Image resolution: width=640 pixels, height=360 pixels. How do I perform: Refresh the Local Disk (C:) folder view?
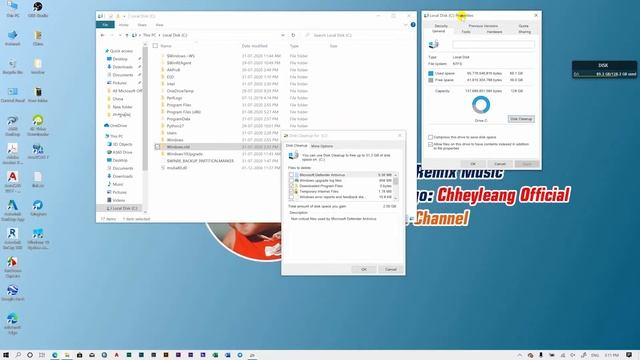293,36
